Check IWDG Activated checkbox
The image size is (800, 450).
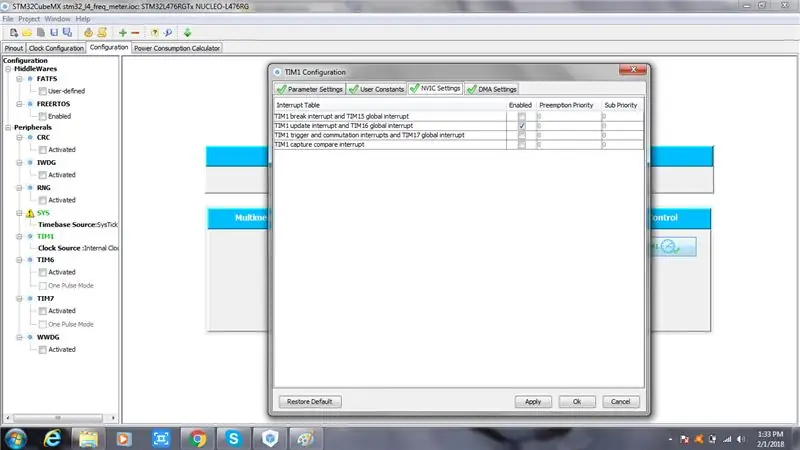[x=43, y=175]
